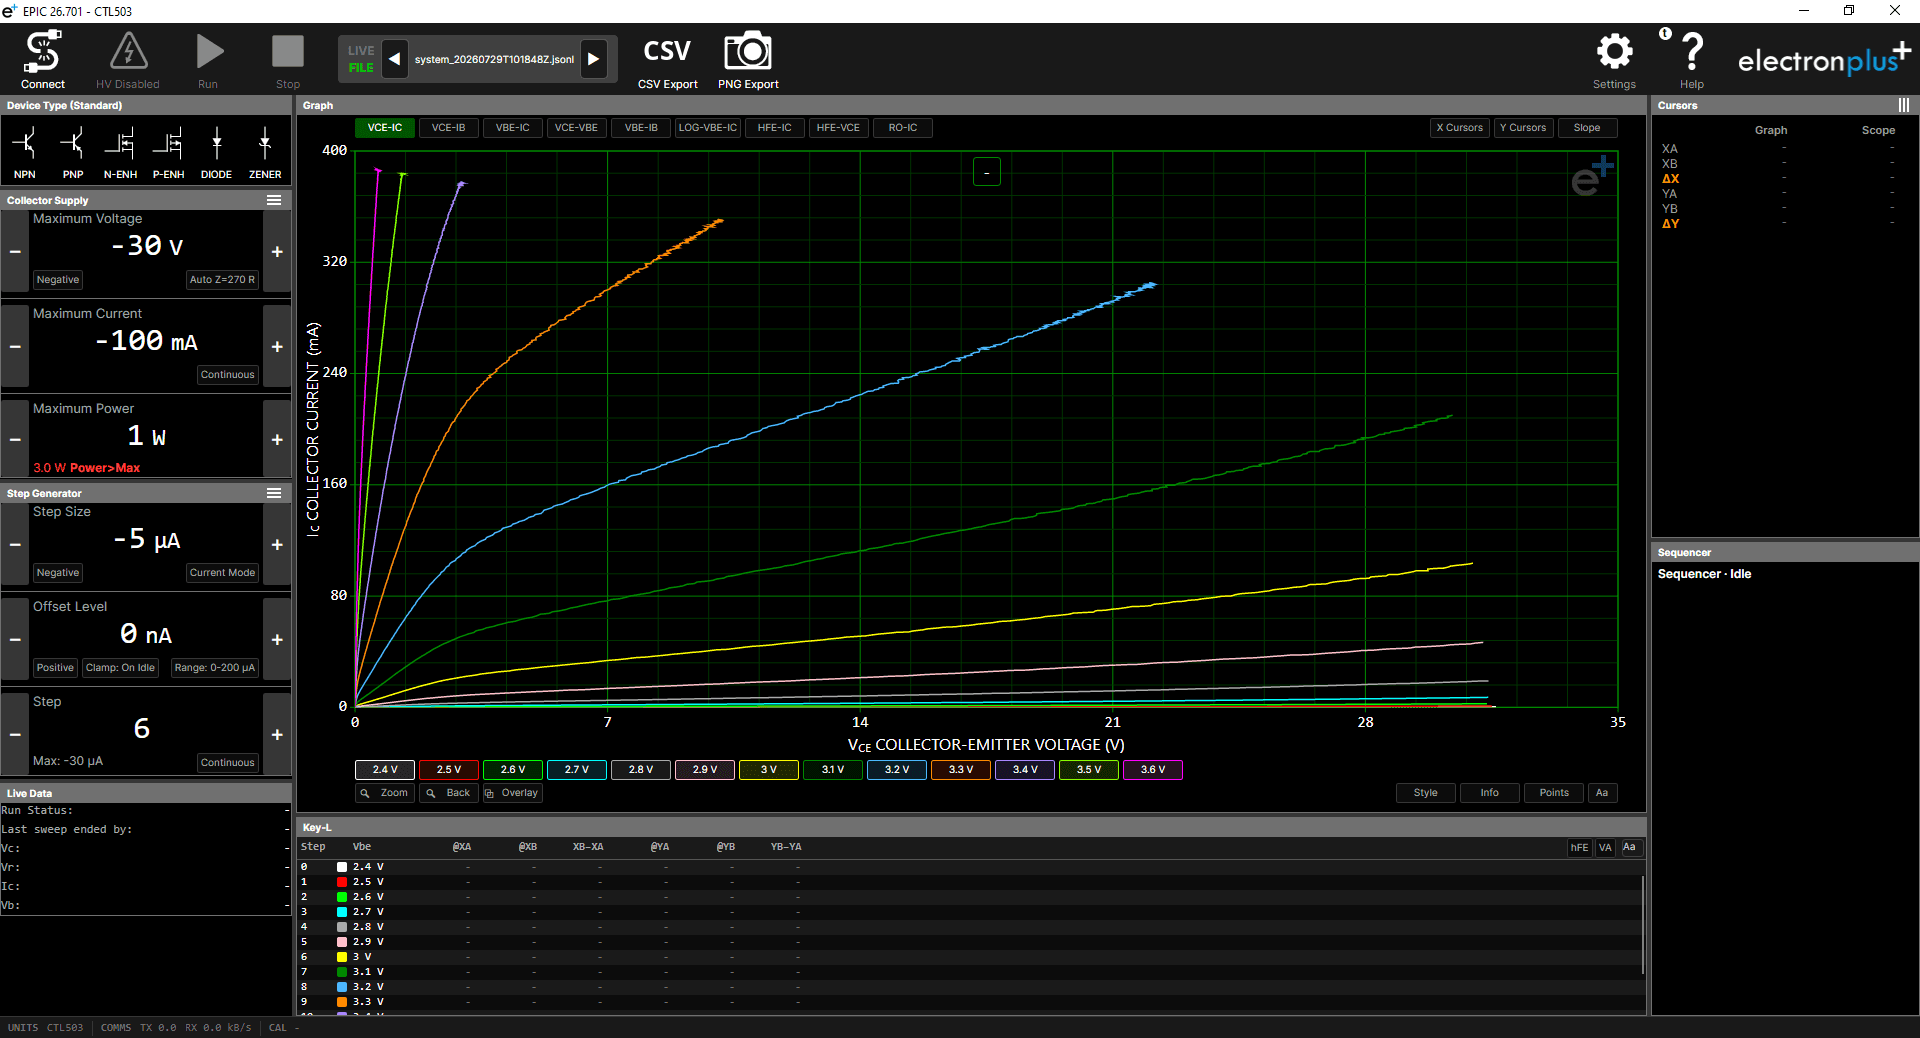1920x1038 pixels.
Task: Click the Stop button
Action: pos(288,52)
